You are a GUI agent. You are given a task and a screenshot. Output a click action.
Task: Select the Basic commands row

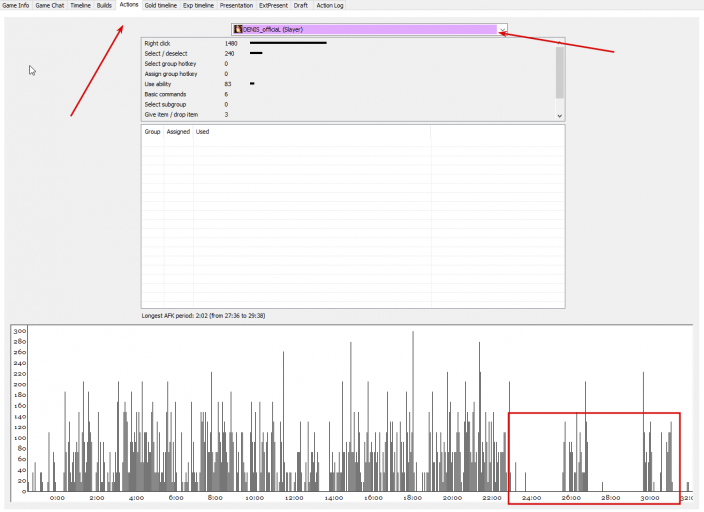(x=348, y=94)
